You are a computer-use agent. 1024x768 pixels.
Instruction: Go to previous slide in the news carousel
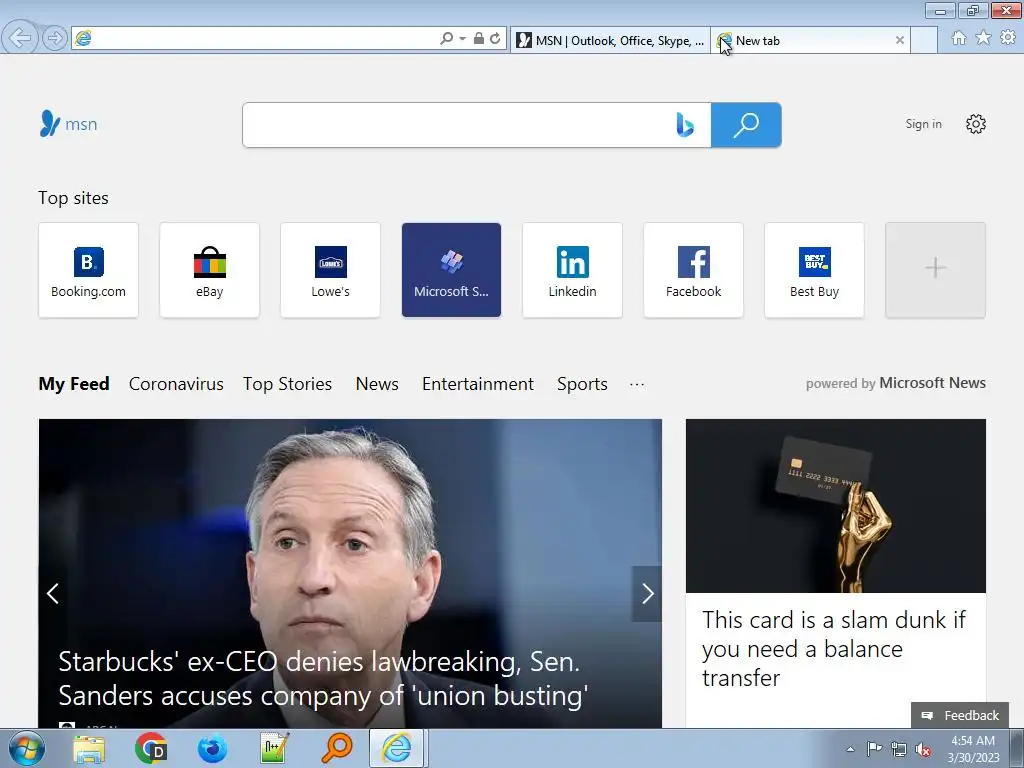click(x=53, y=593)
